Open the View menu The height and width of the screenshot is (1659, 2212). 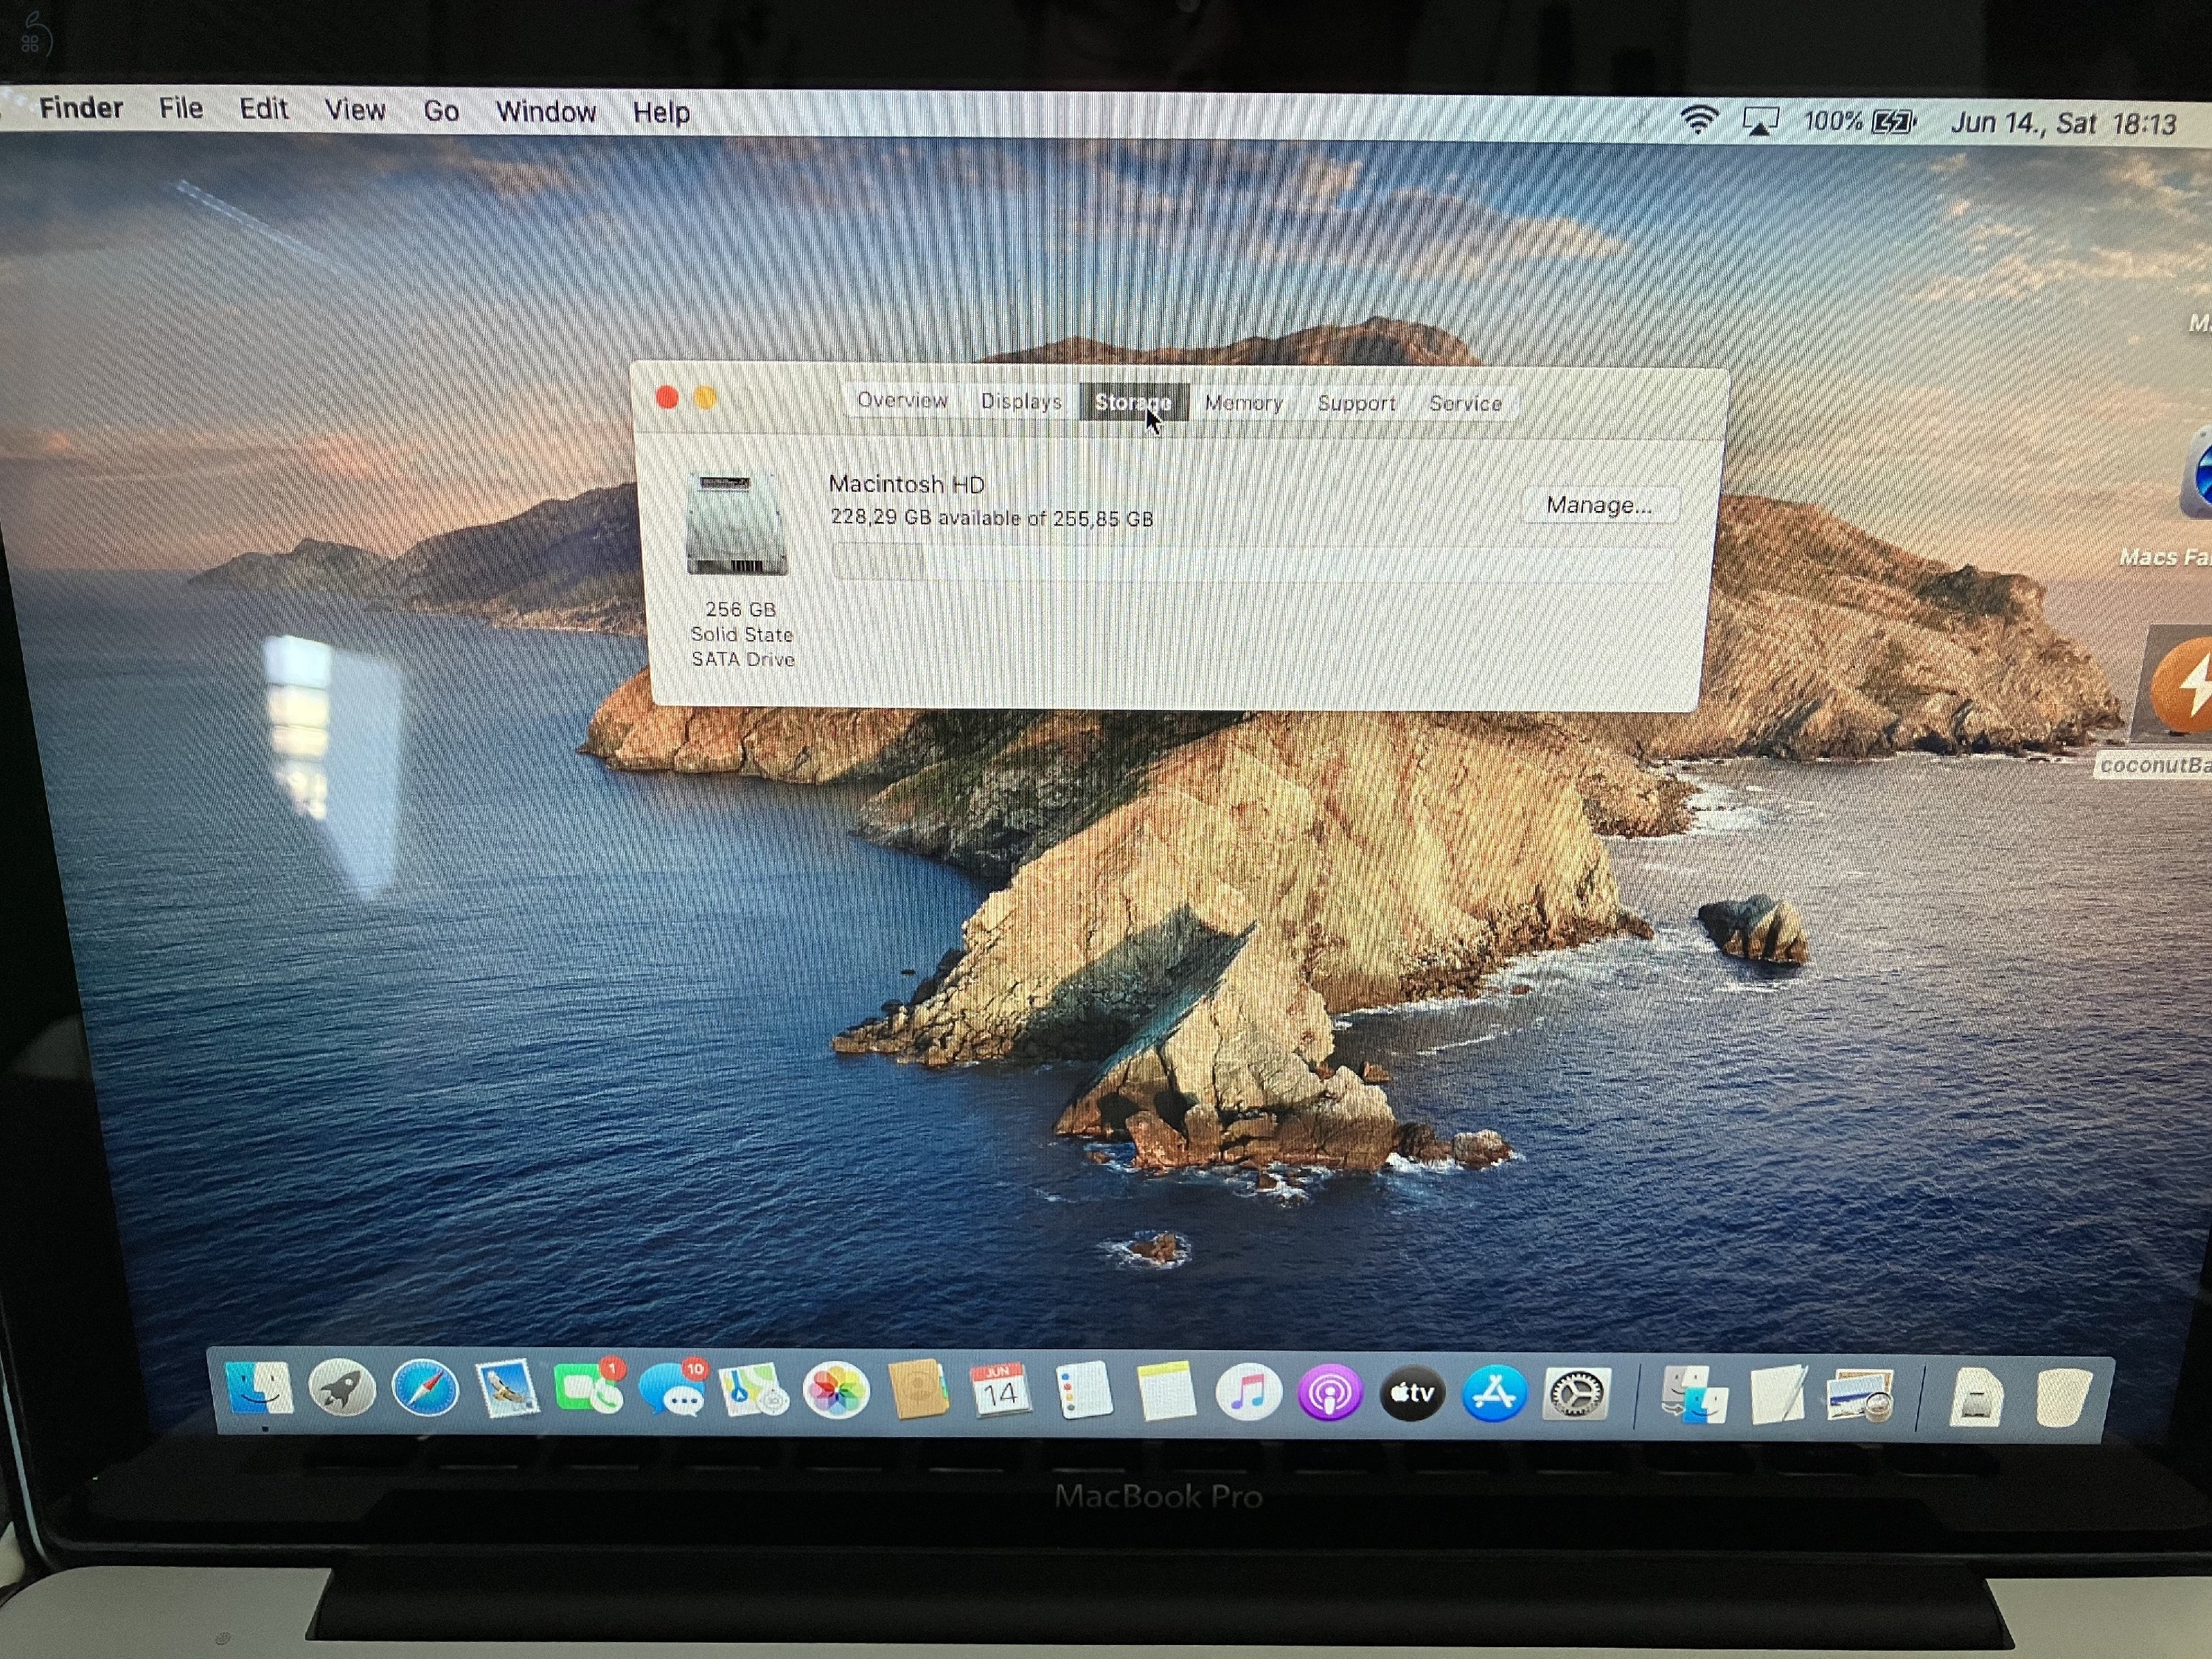[x=355, y=110]
